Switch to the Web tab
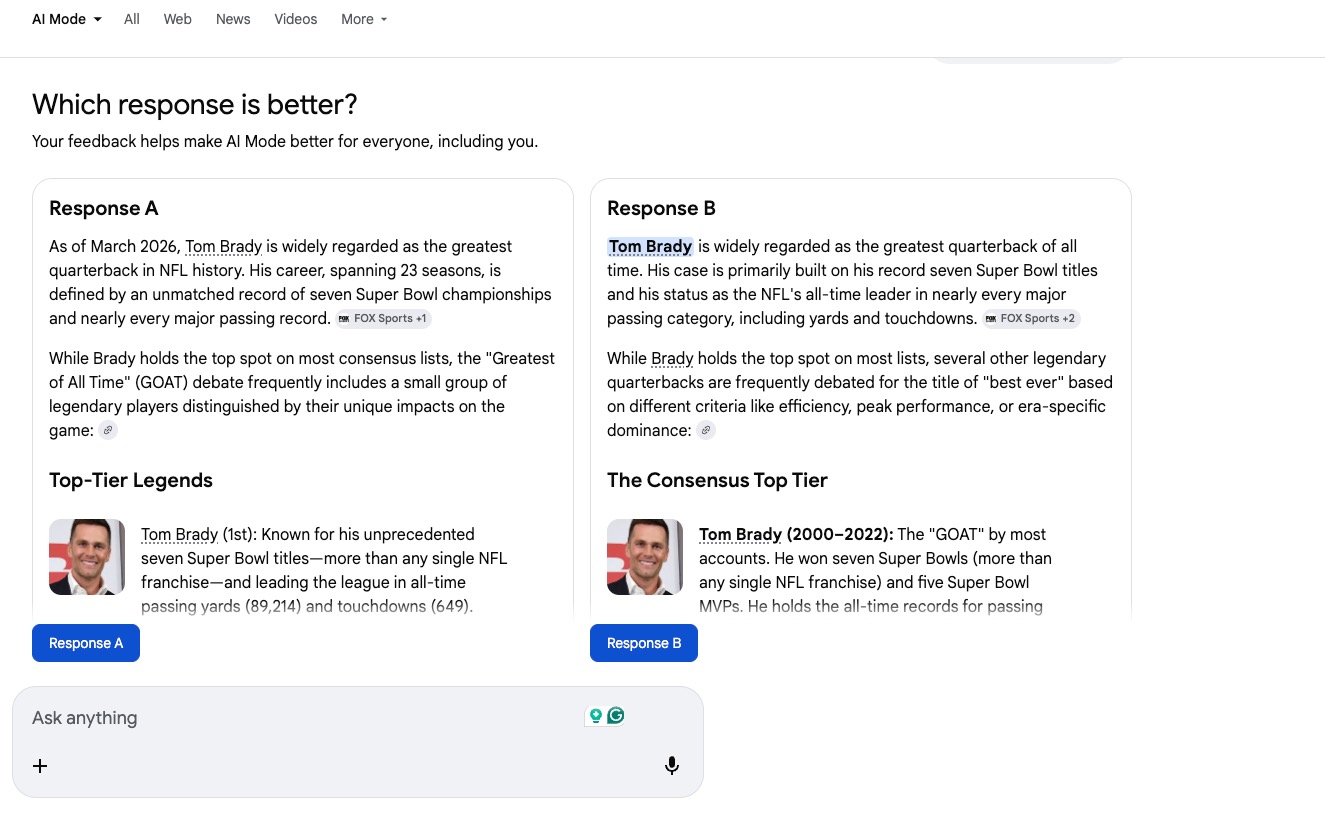The height and width of the screenshot is (820, 1325). (x=177, y=19)
